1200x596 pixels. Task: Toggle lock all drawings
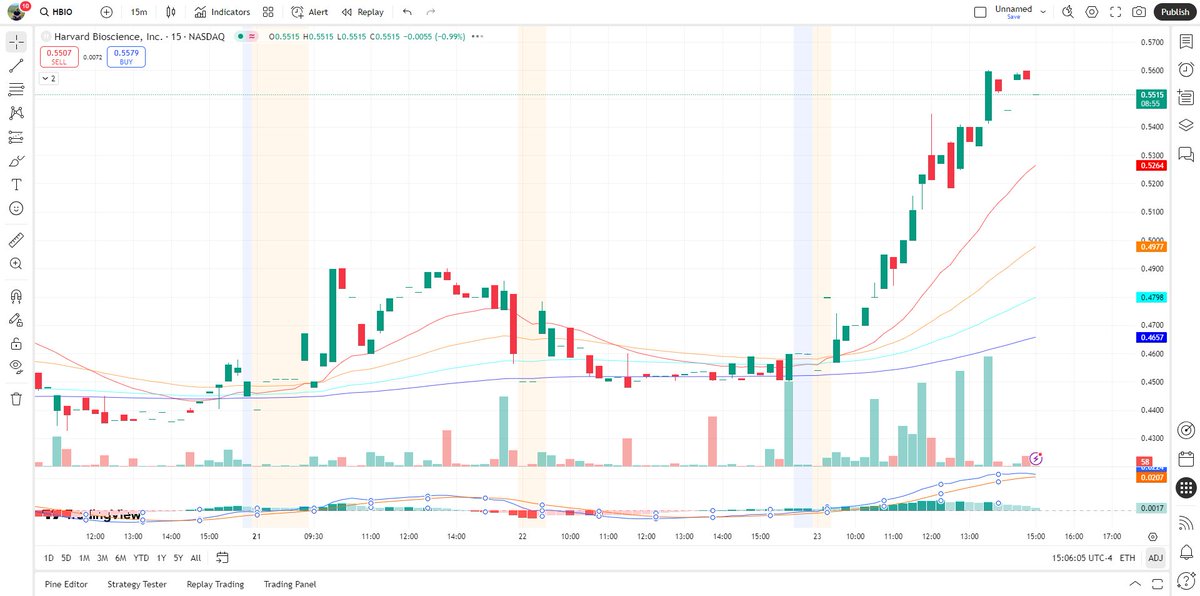[x=16, y=343]
